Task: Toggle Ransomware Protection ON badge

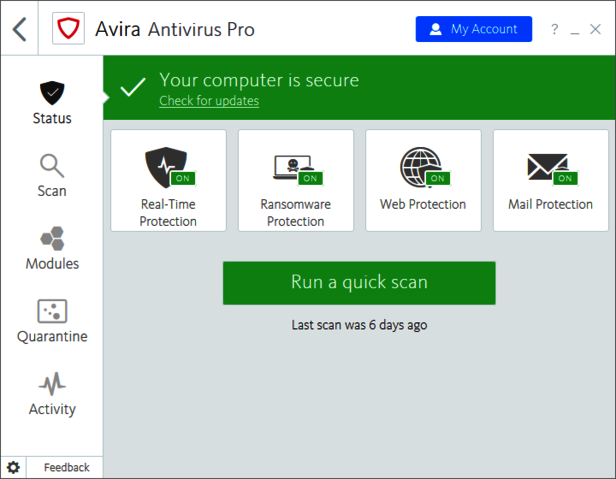Action: tap(310, 178)
